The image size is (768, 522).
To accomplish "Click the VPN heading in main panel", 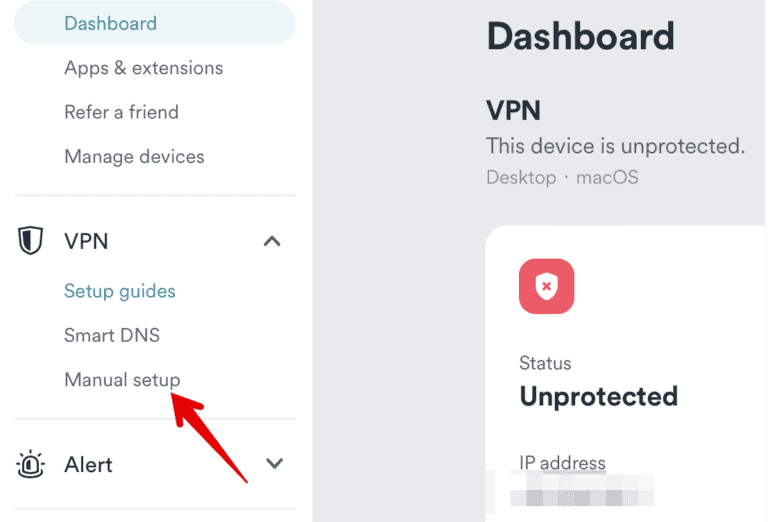I will coord(513,110).
